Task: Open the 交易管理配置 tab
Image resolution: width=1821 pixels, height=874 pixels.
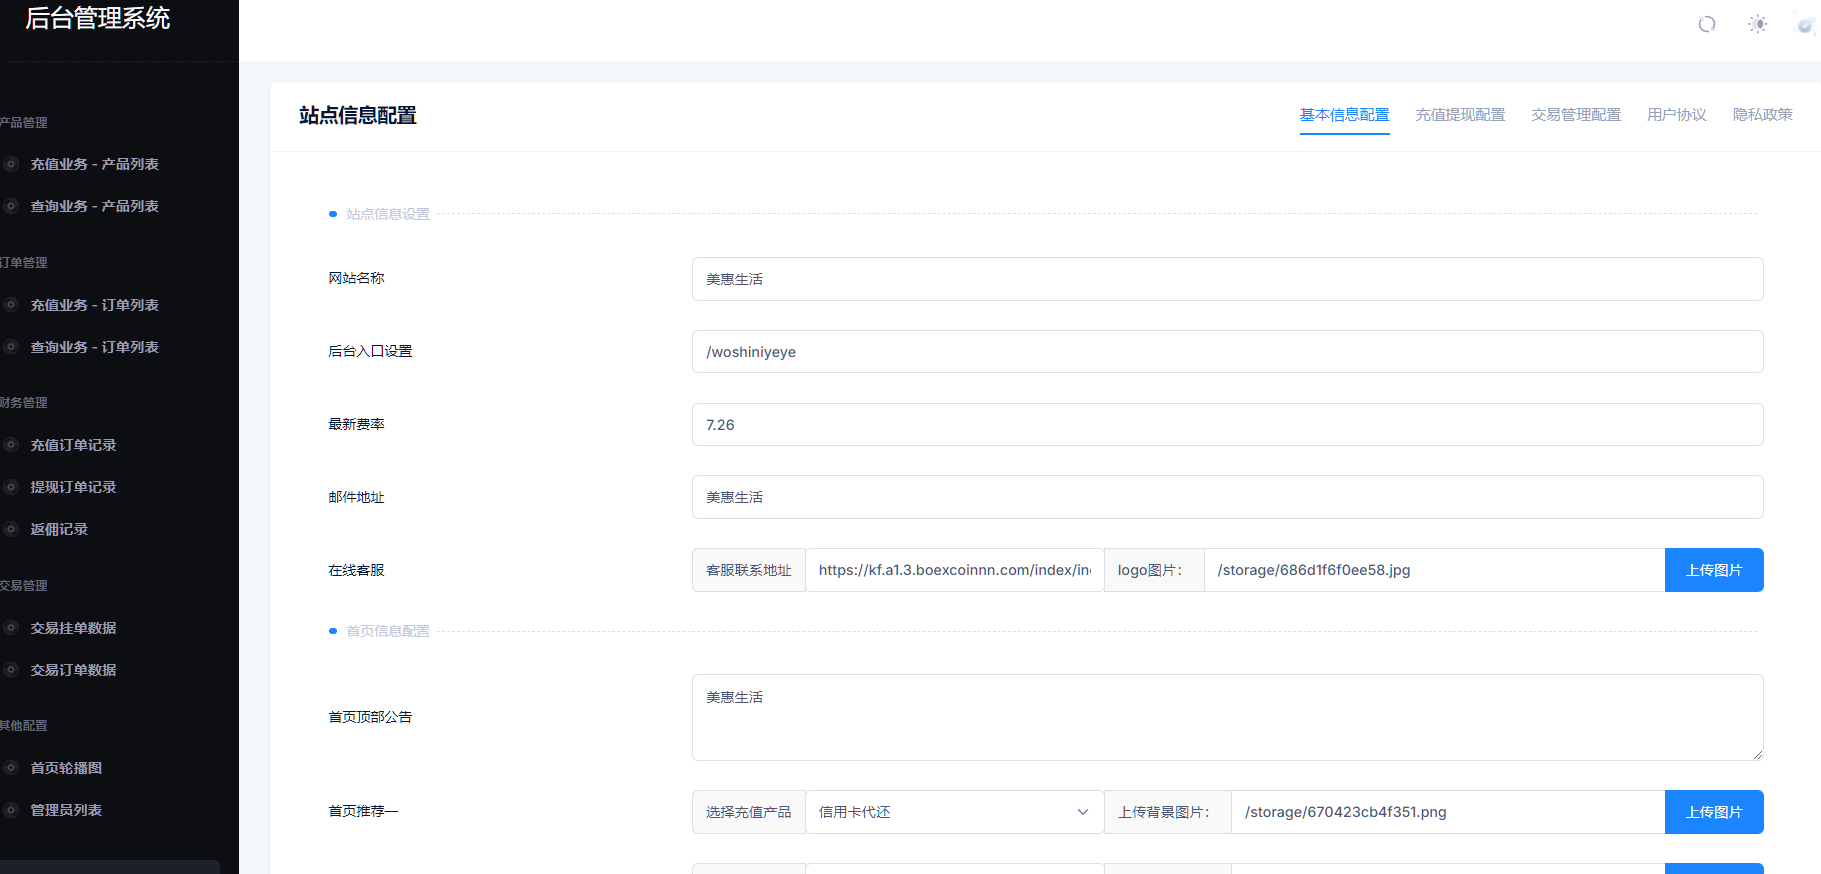Action: click(x=1576, y=115)
